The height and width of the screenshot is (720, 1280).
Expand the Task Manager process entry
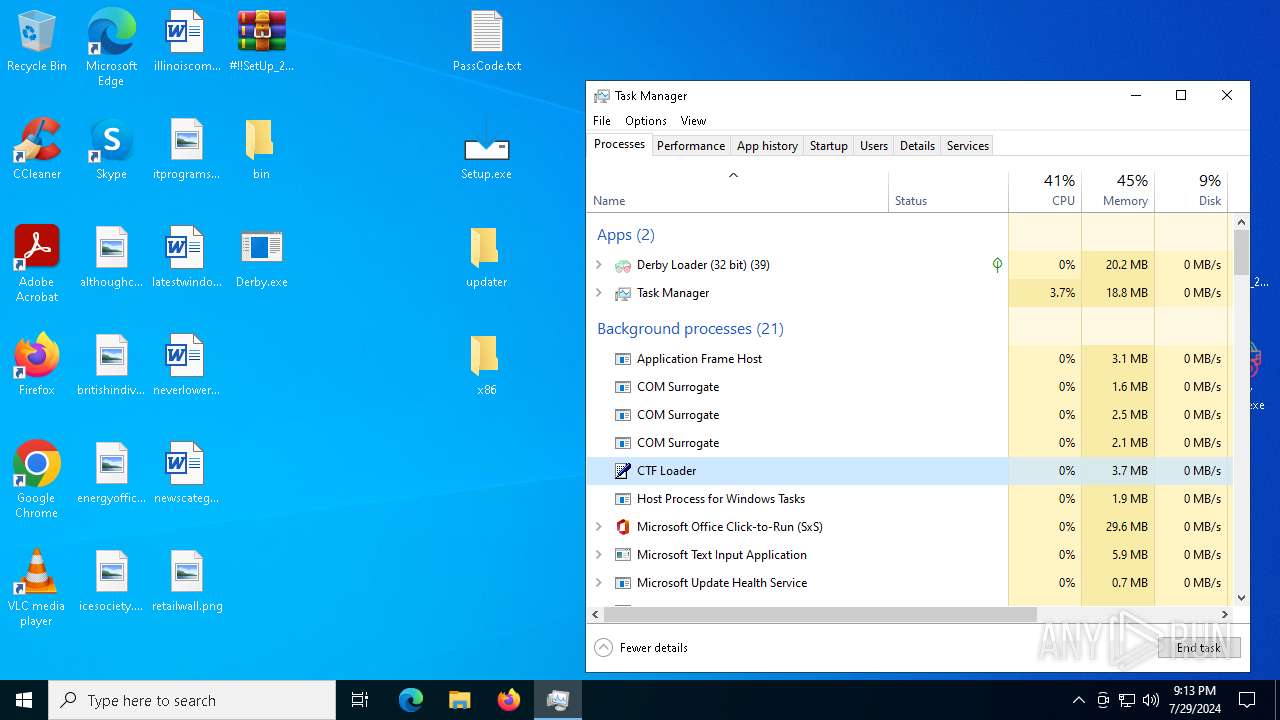599,293
